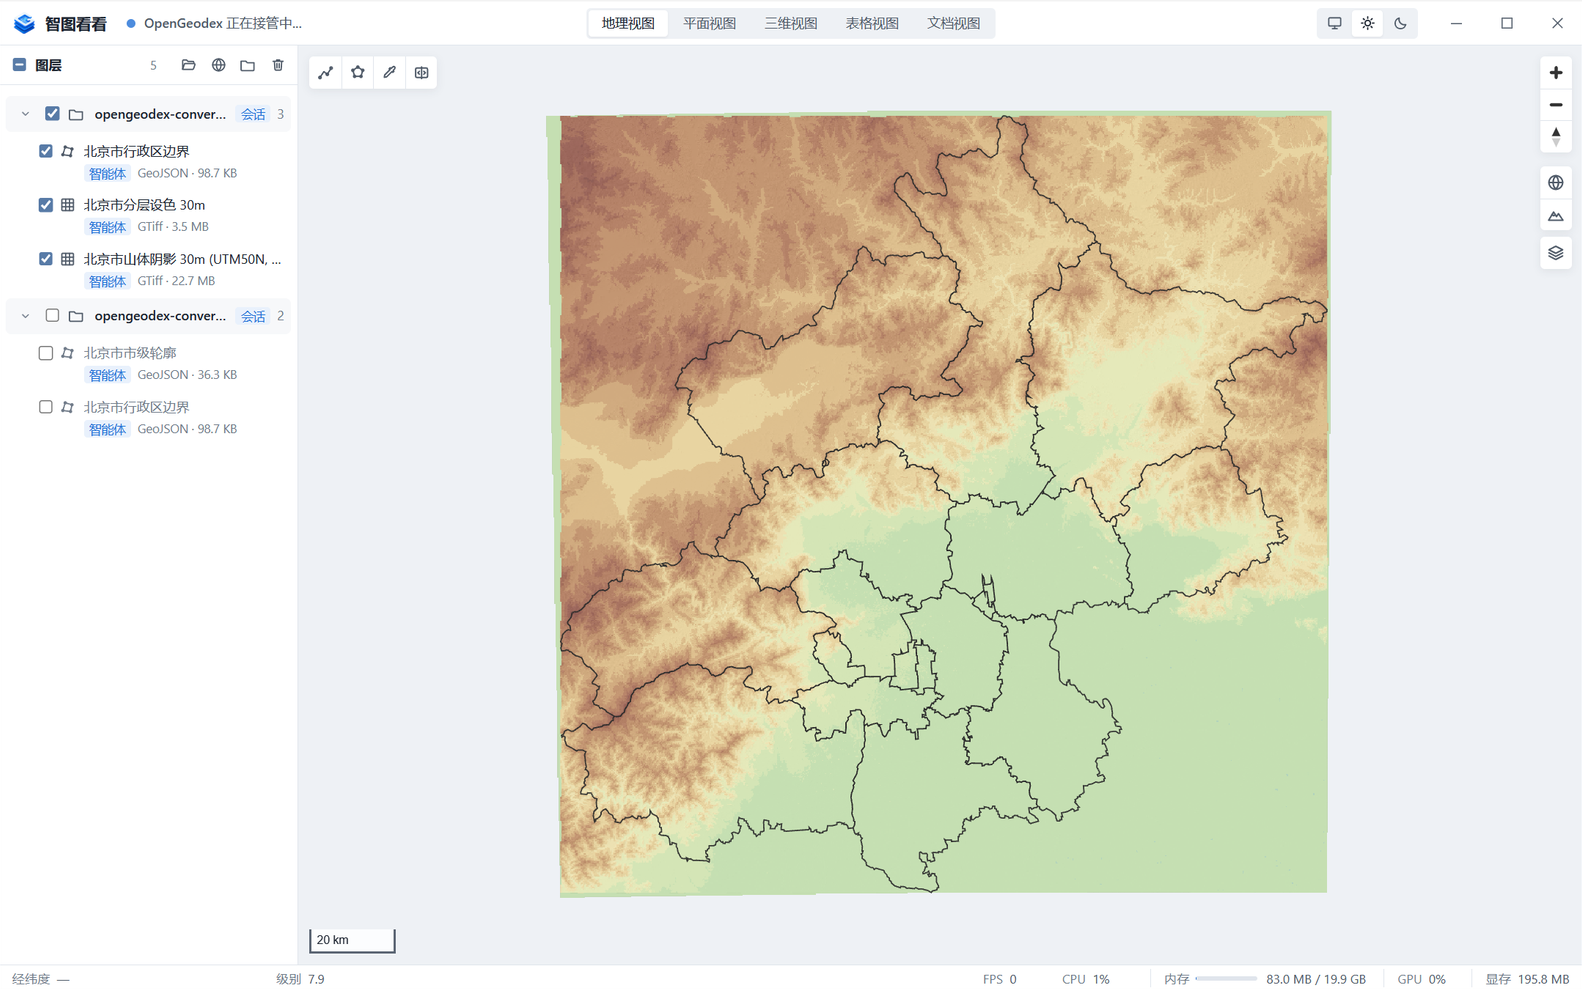Image resolution: width=1582 pixels, height=990 pixels.
Task: Zoom out with the minus button
Action: pyautogui.click(x=1556, y=105)
